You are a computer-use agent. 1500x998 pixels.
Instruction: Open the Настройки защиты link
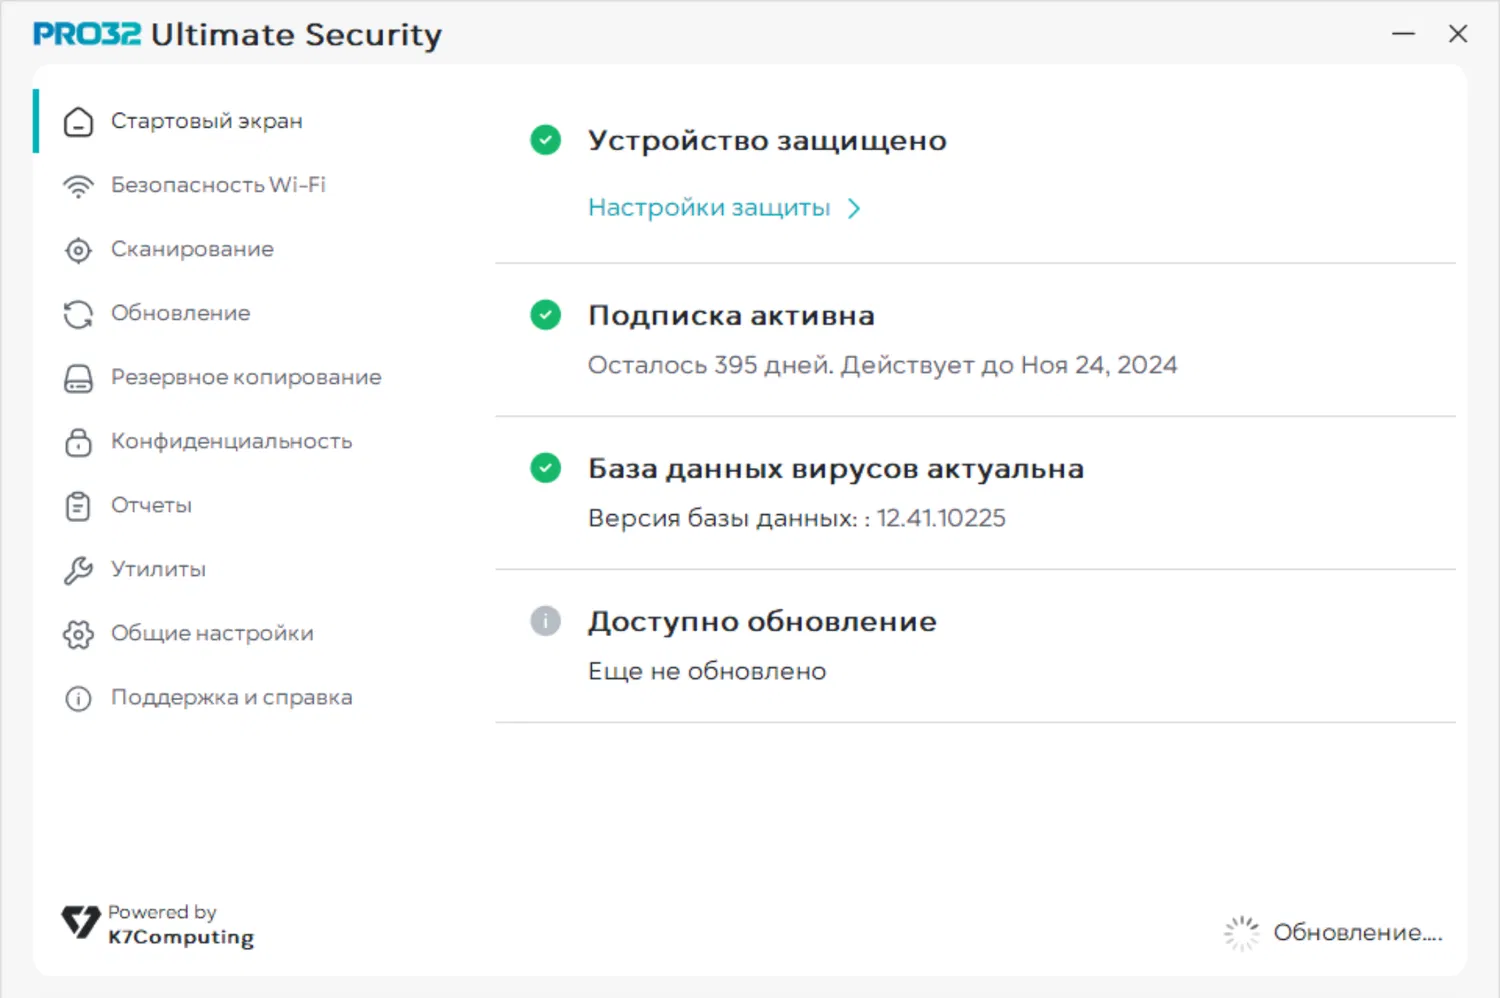tap(709, 208)
